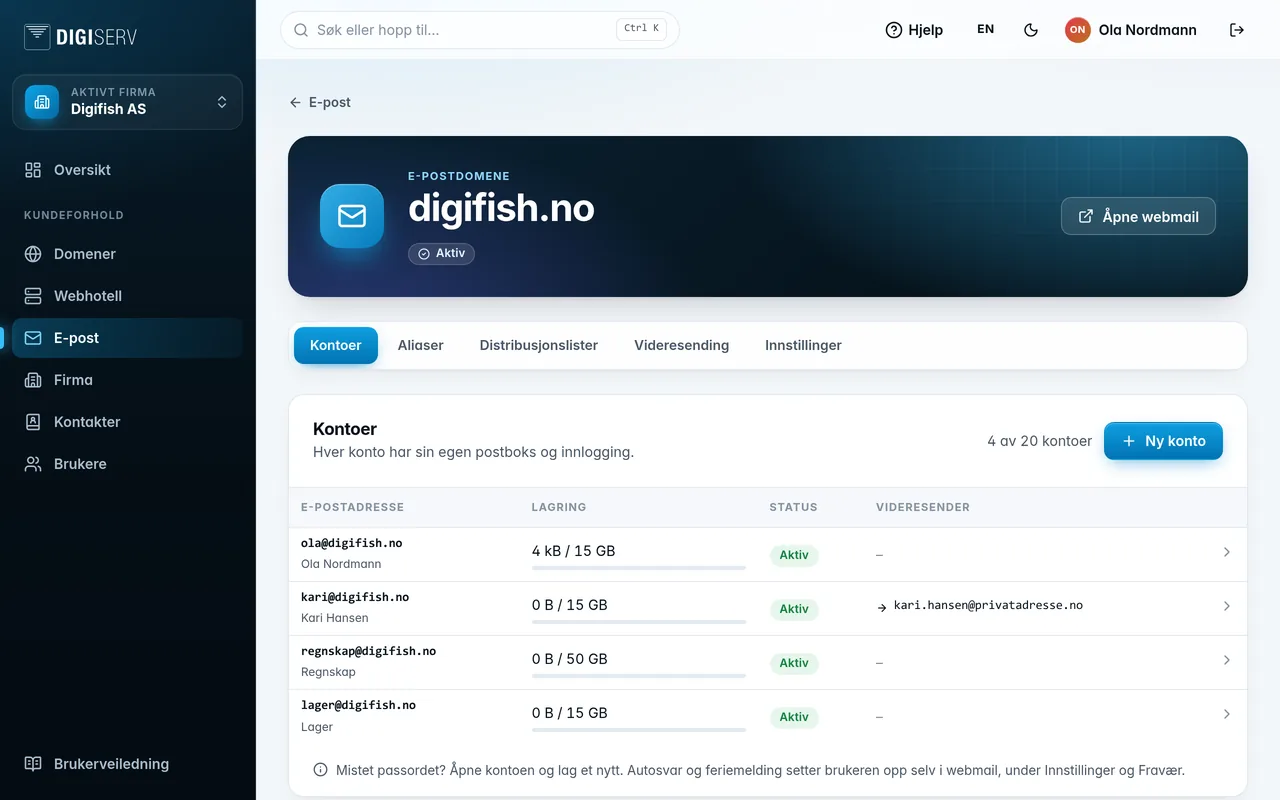Select the Kontoer tab
1280x800 pixels.
[336, 345]
